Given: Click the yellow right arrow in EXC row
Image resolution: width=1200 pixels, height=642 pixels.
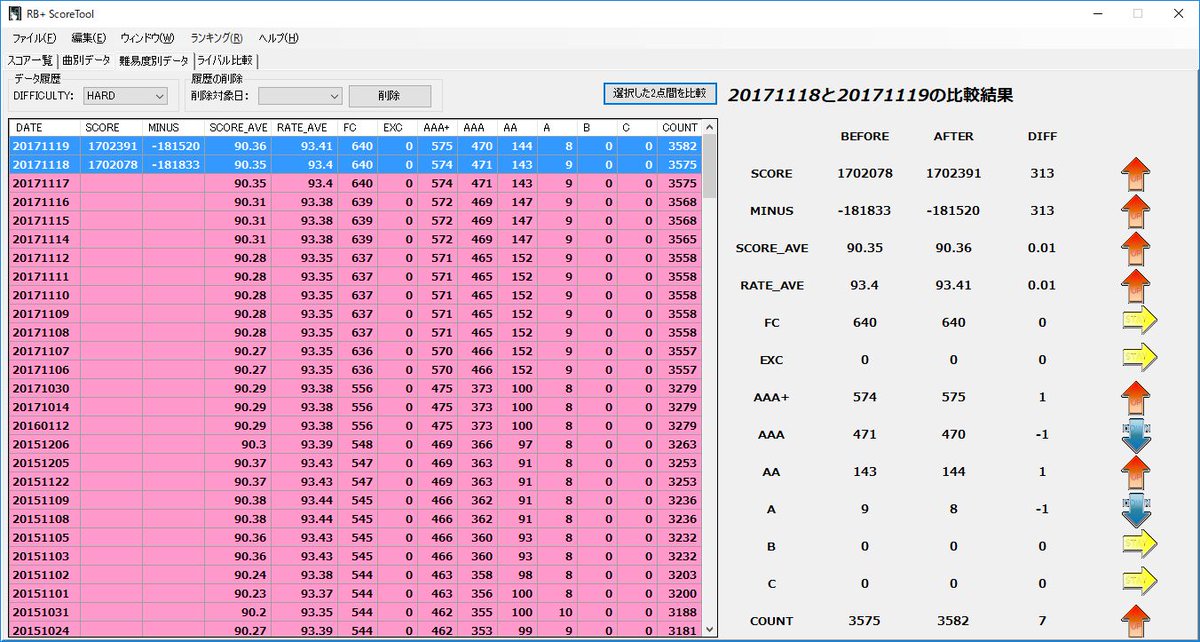Looking at the screenshot, I should click(1138, 359).
